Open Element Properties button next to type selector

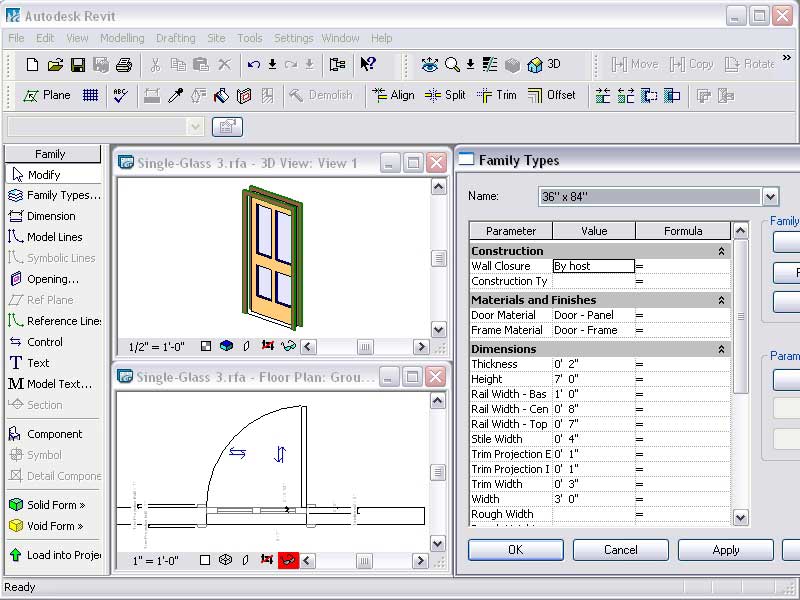tap(228, 127)
